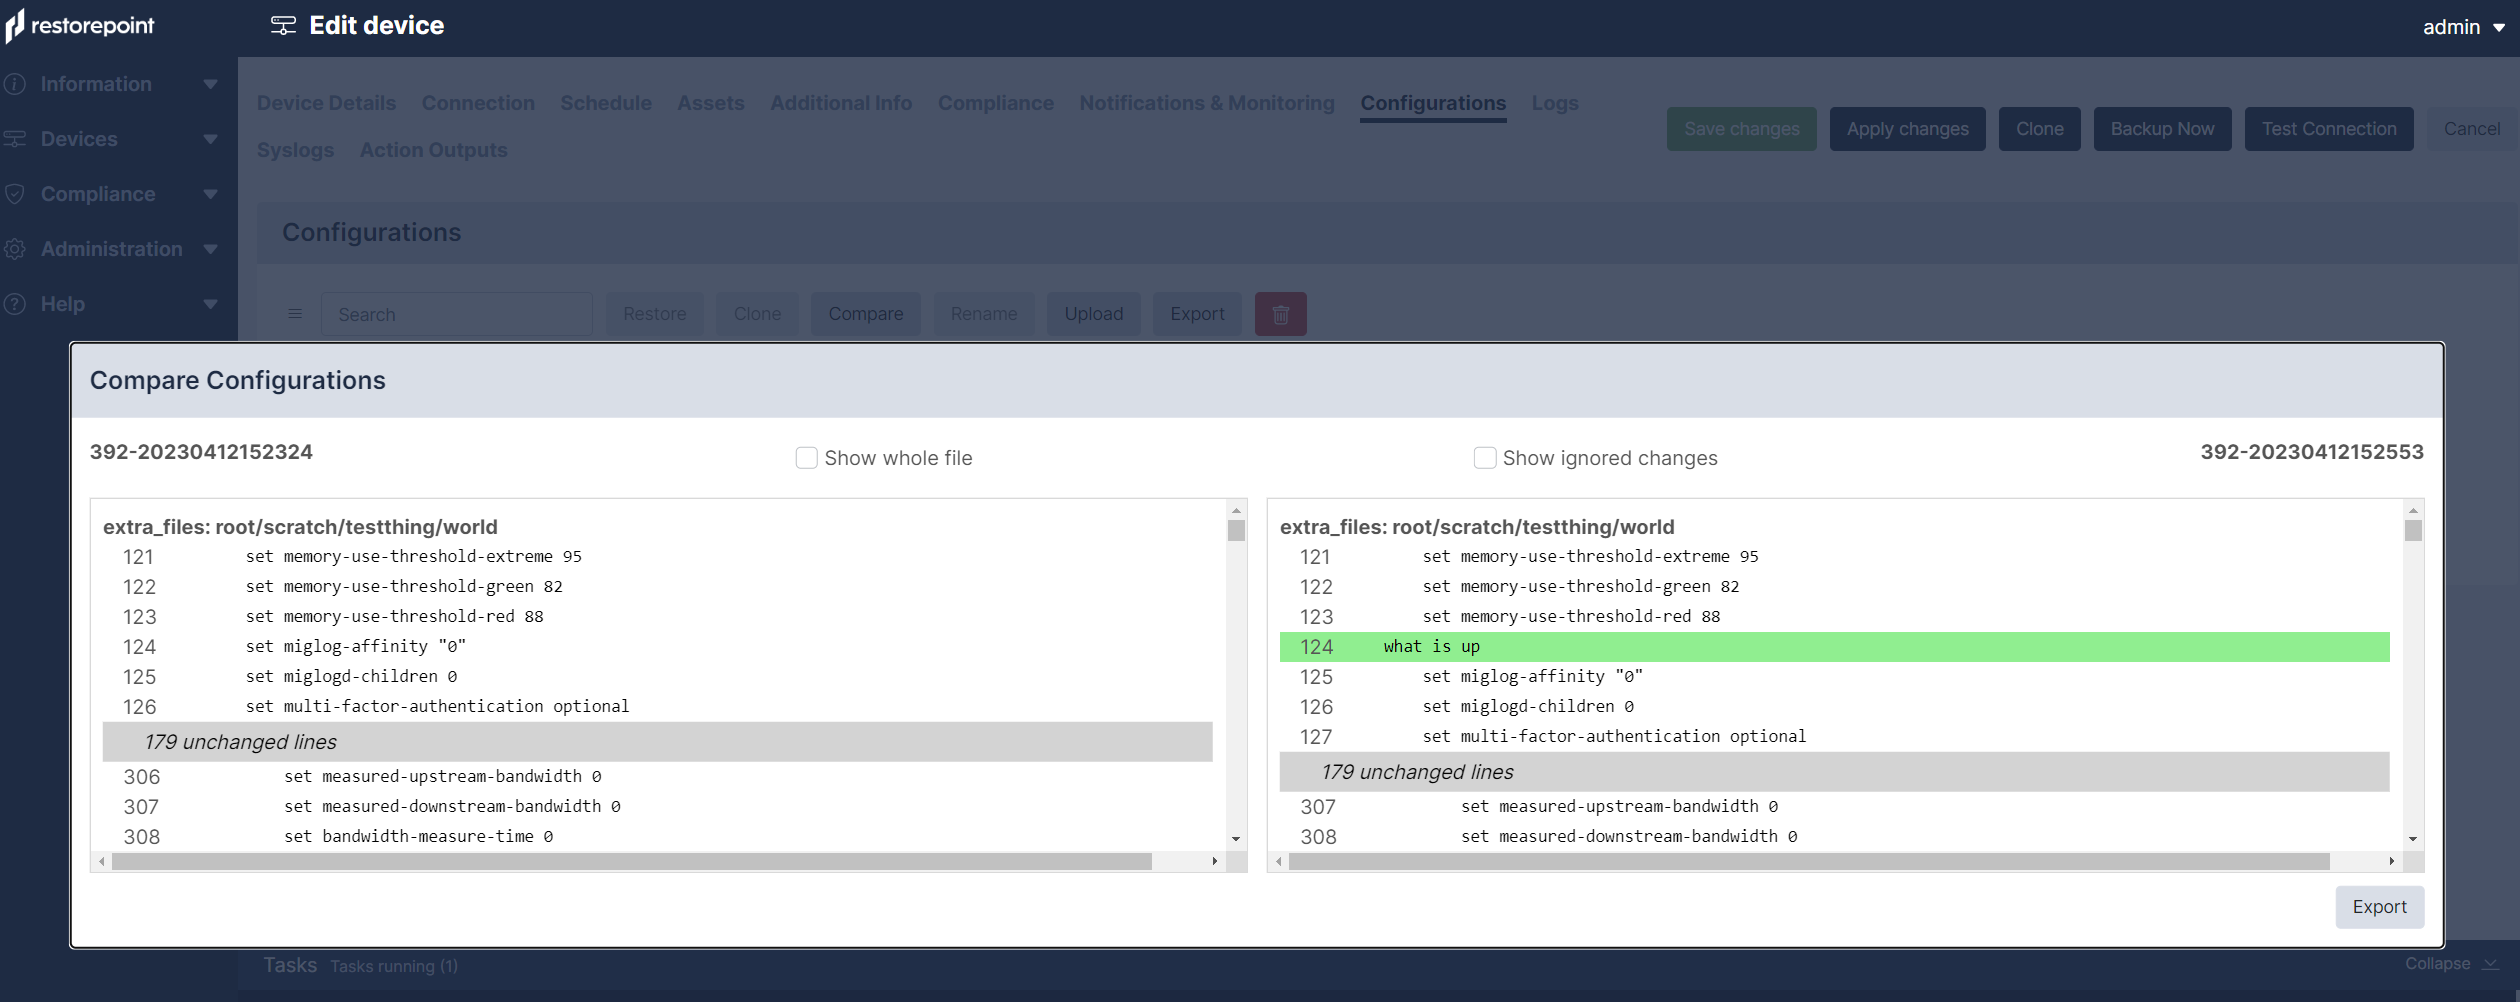Tick the Show ignored changes checkbox

click(1485, 458)
